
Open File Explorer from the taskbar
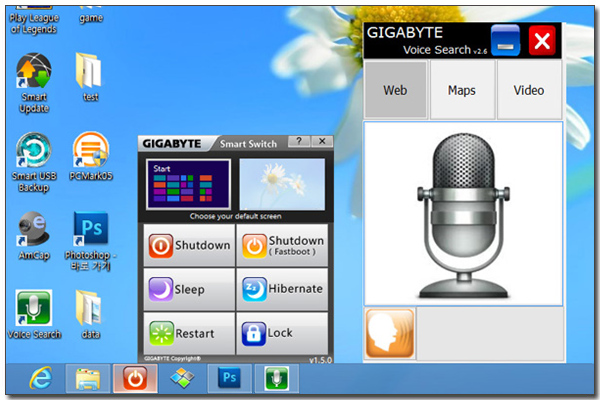pyautogui.click(x=88, y=379)
